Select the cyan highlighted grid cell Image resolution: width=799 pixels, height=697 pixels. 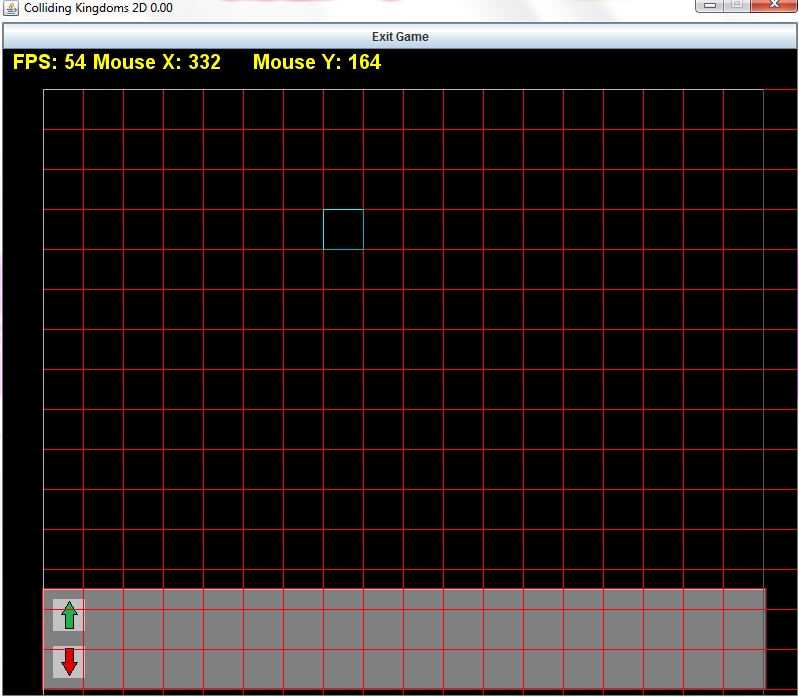click(x=343, y=229)
